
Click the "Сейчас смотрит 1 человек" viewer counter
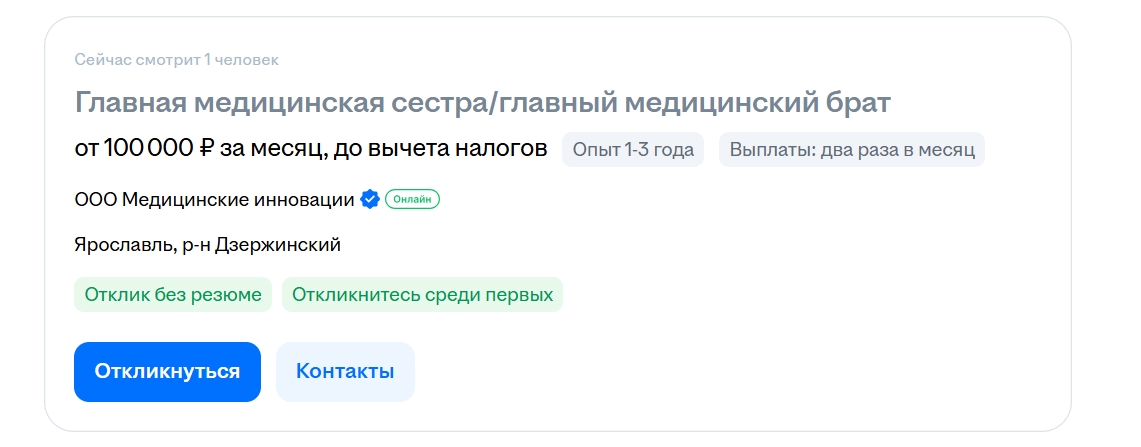(x=176, y=60)
